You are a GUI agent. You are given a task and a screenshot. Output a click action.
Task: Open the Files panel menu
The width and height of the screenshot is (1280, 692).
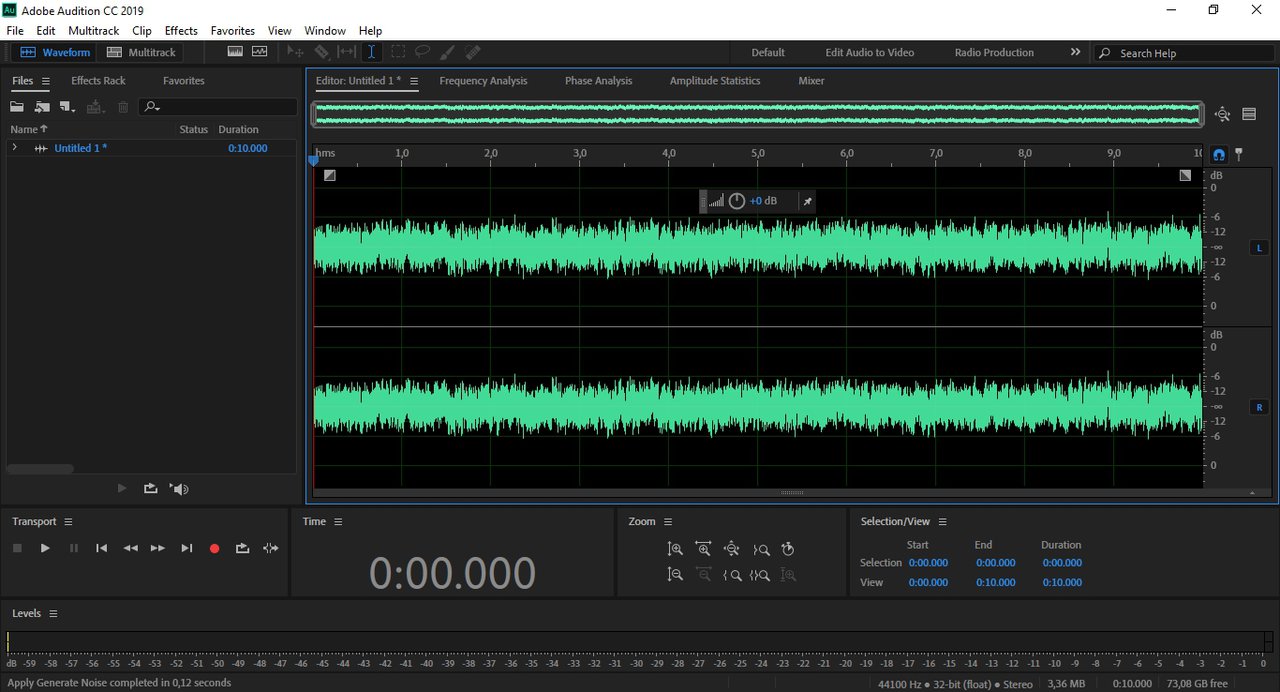(x=46, y=81)
